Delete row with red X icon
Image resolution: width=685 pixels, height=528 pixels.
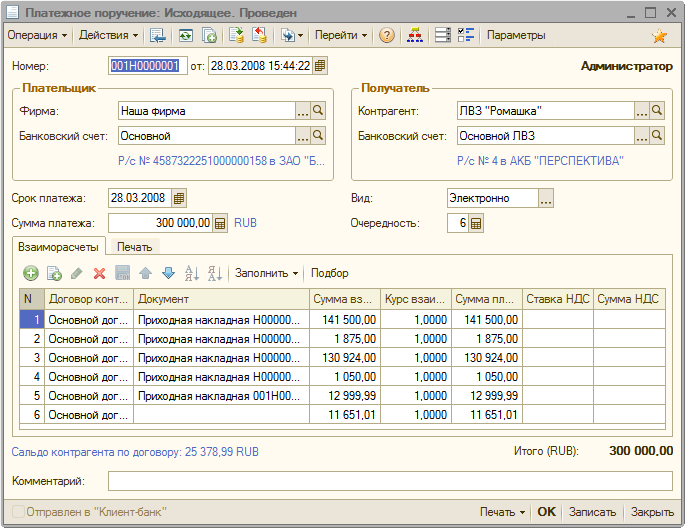click(100, 273)
